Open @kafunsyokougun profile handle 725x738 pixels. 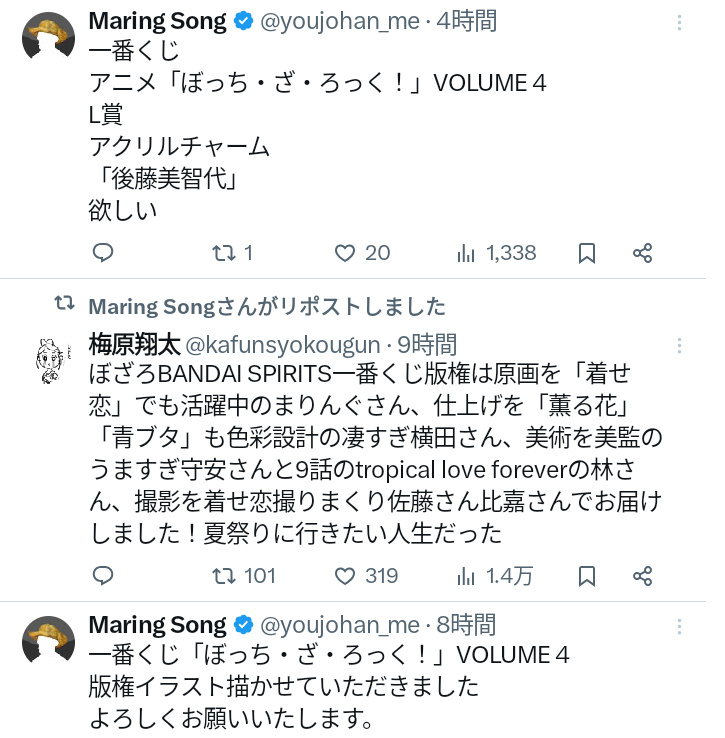[x=283, y=345]
